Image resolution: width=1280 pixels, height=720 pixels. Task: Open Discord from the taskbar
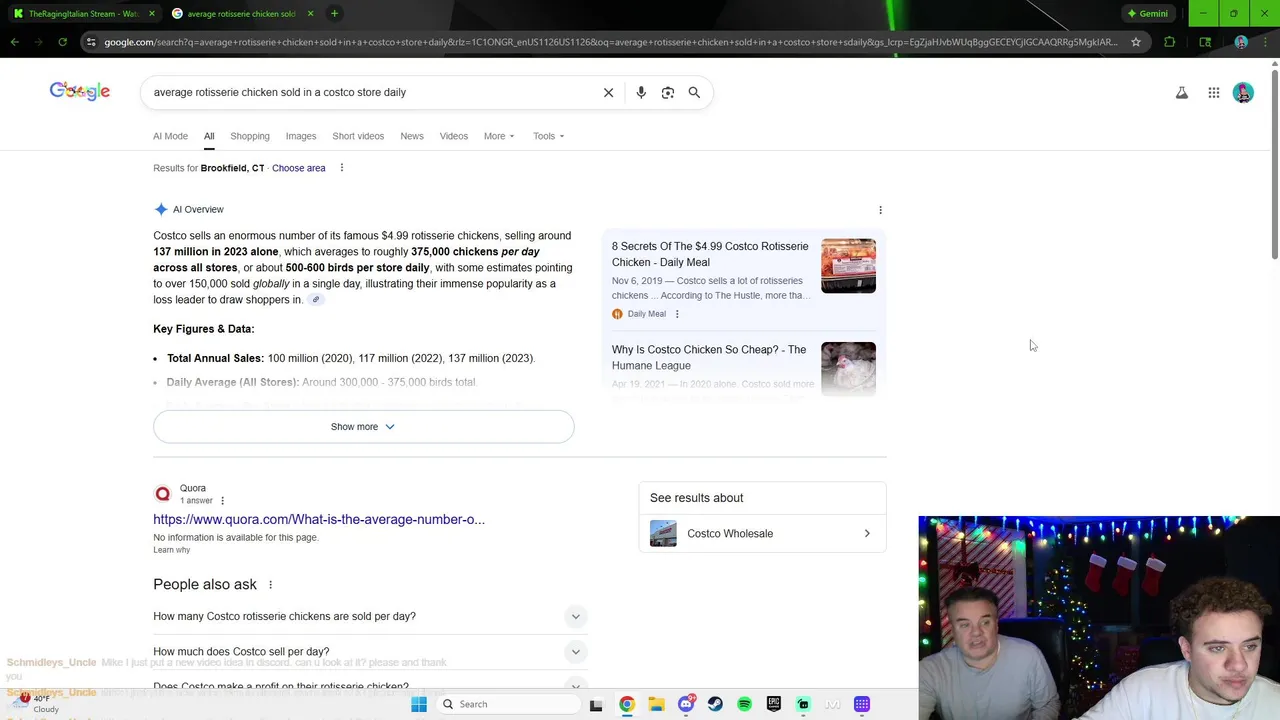686,704
